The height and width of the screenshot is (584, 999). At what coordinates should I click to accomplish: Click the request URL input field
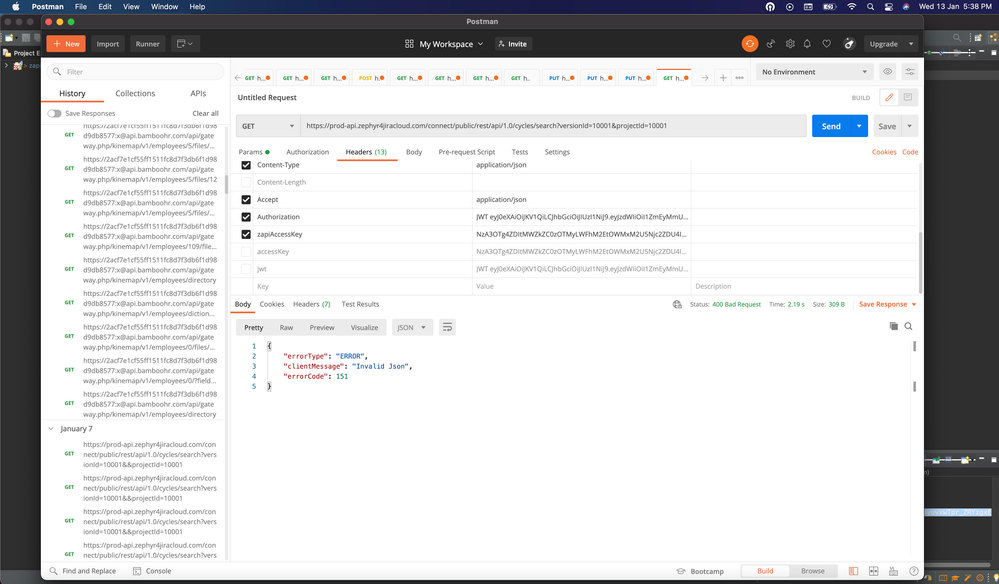(552, 126)
